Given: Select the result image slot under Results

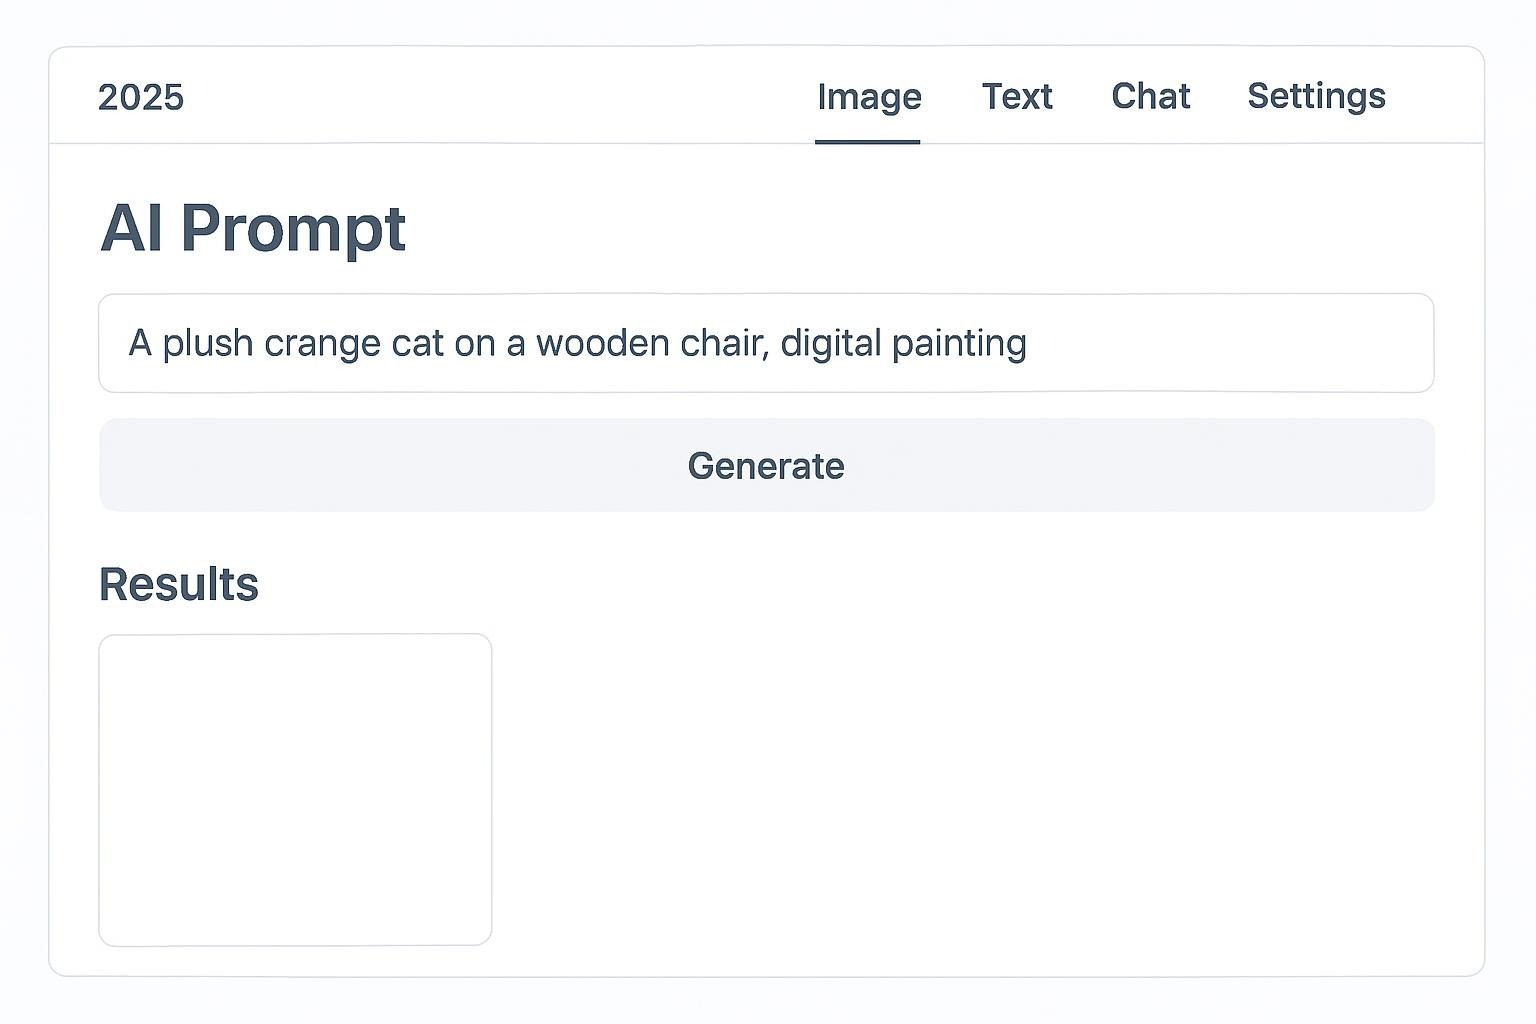Looking at the screenshot, I should click(x=295, y=787).
